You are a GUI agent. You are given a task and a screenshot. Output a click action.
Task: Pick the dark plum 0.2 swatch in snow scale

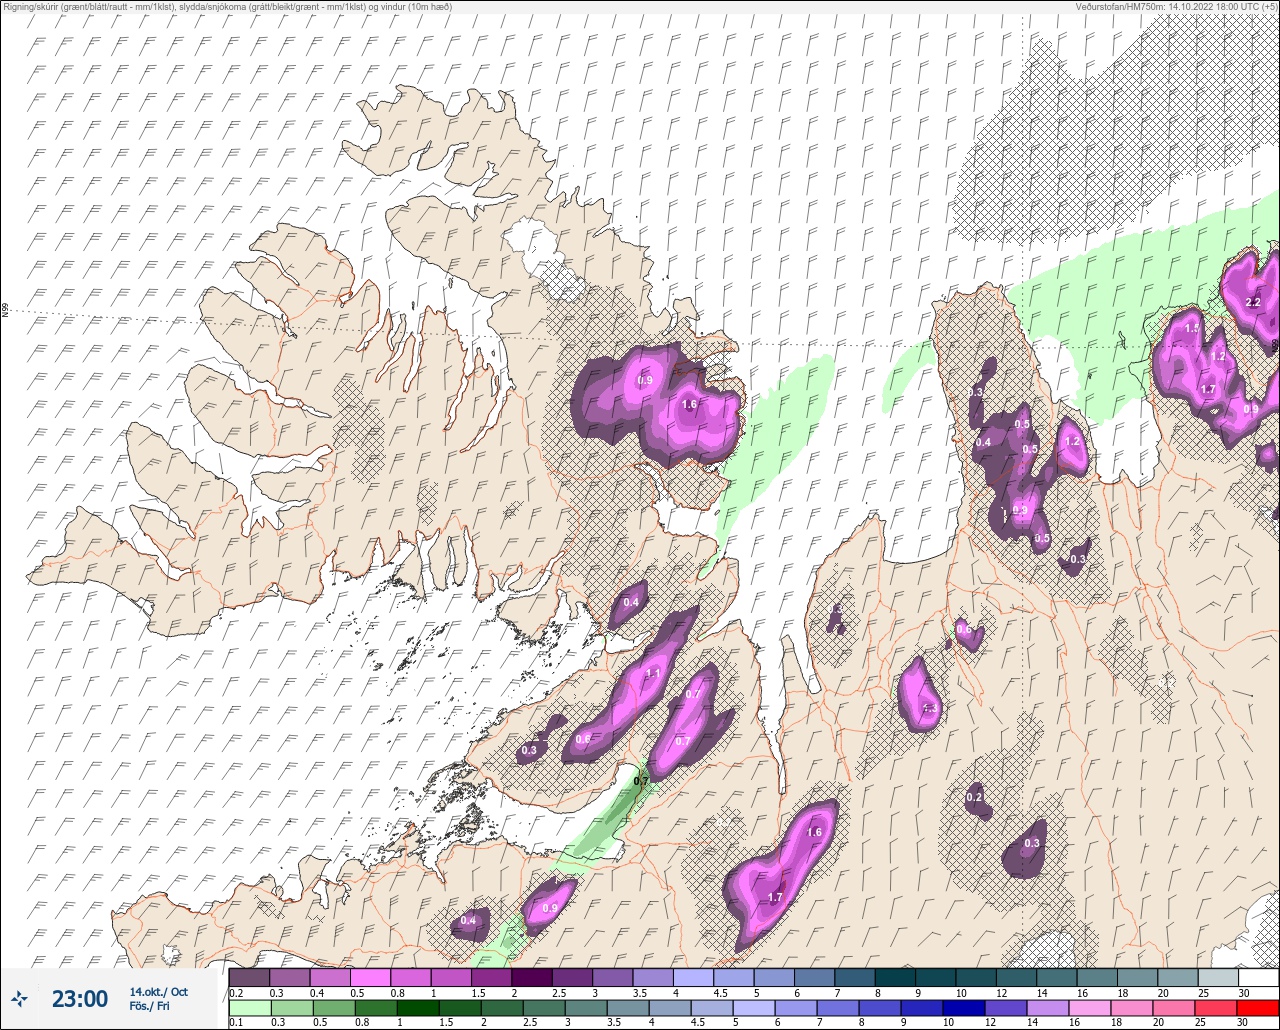click(x=249, y=977)
